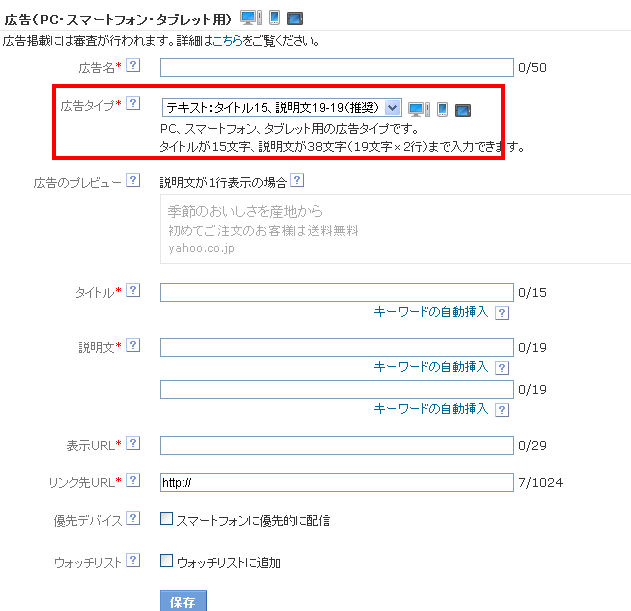Click the help icon next to ウォッチリスト label
The height and width of the screenshot is (611, 631).
click(x=133, y=560)
